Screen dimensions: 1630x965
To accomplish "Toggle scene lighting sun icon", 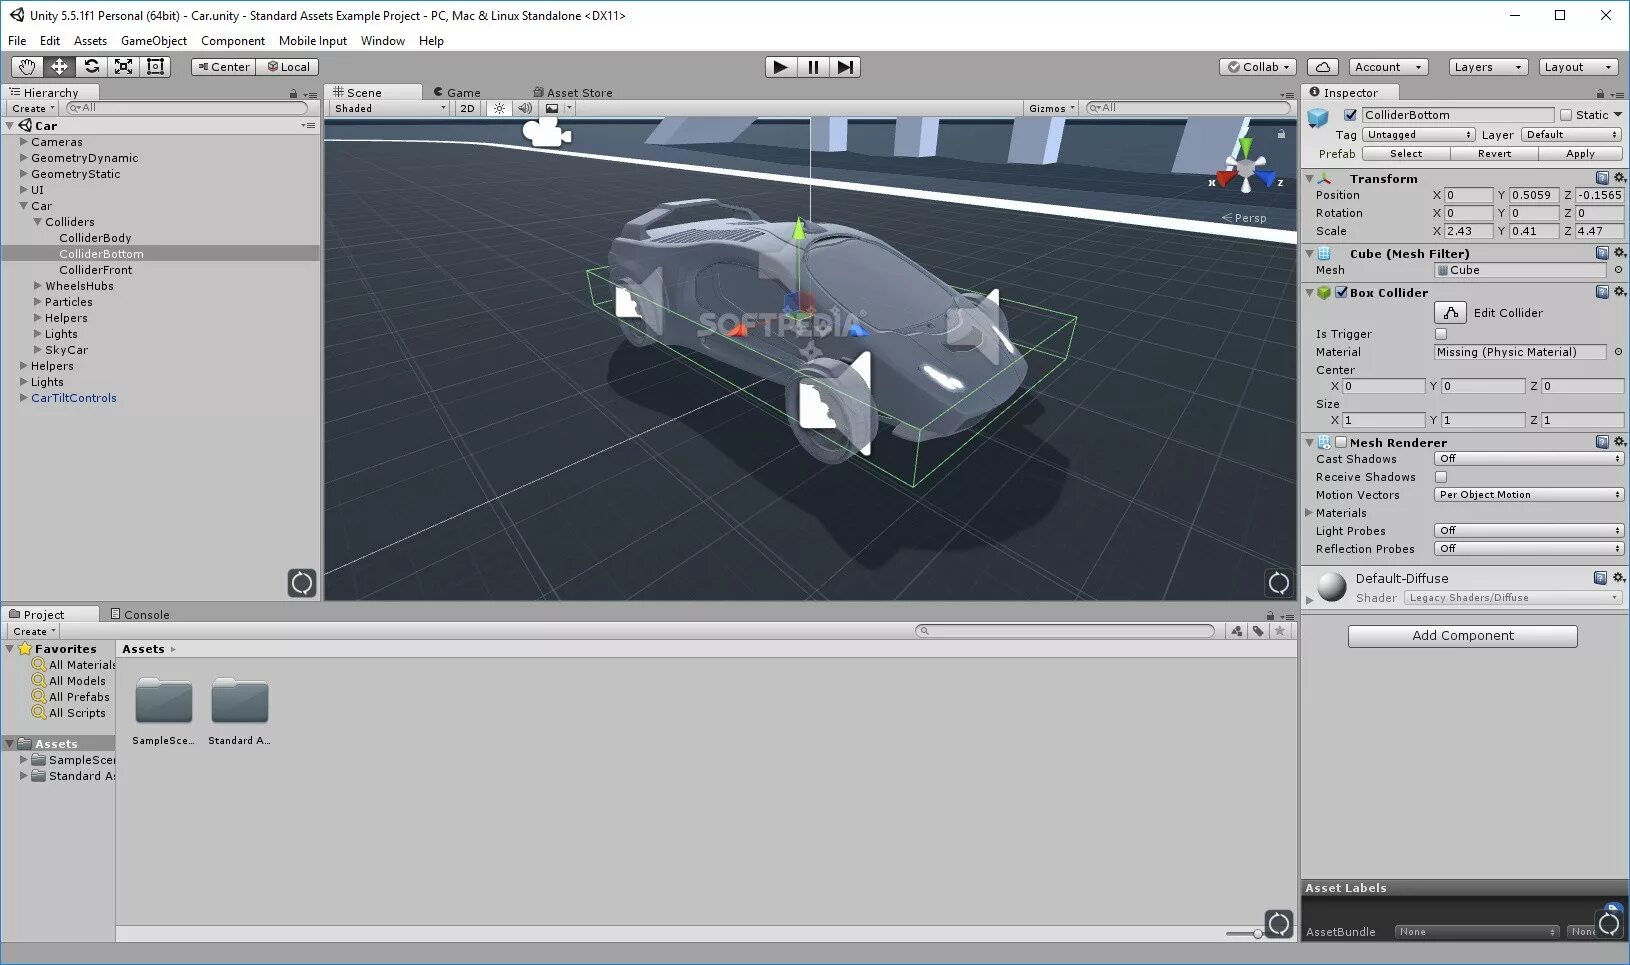I will [499, 108].
